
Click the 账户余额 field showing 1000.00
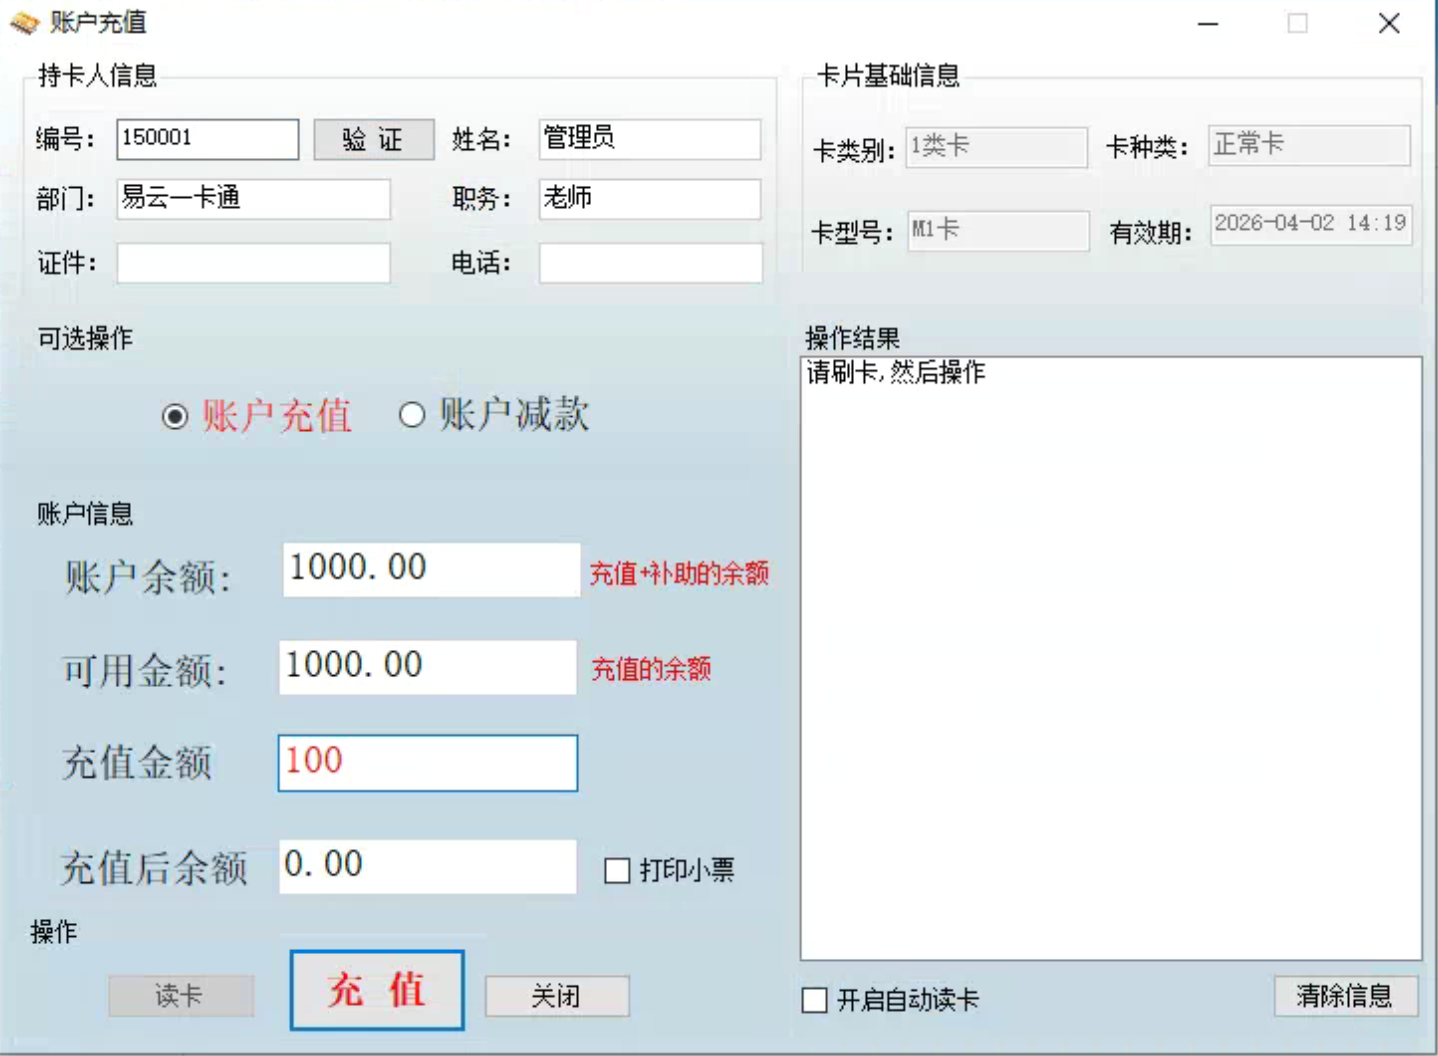[432, 570]
